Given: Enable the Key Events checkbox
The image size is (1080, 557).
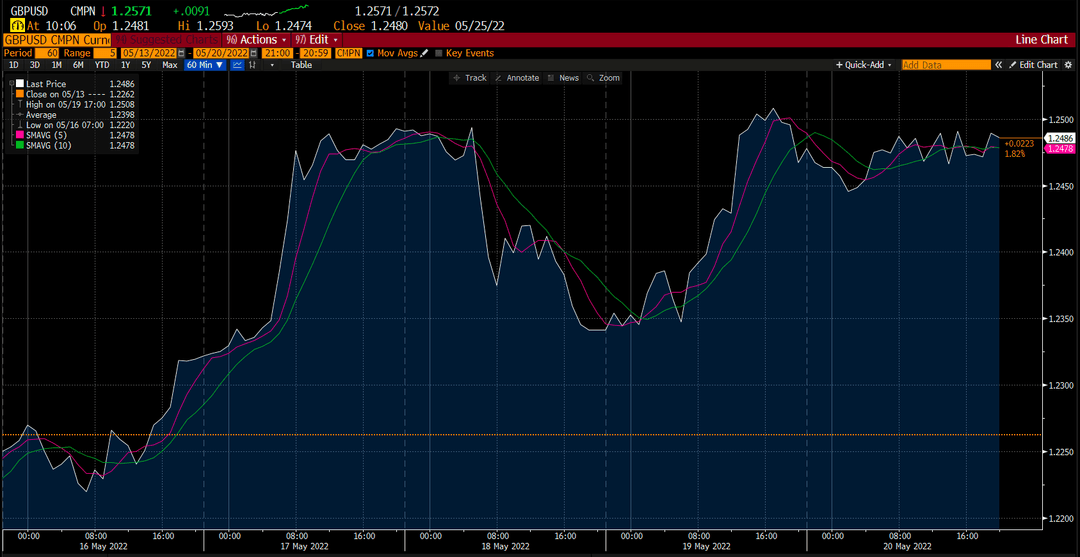Looking at the screenshot, I should pyautogui.click(x=439, y=53).
